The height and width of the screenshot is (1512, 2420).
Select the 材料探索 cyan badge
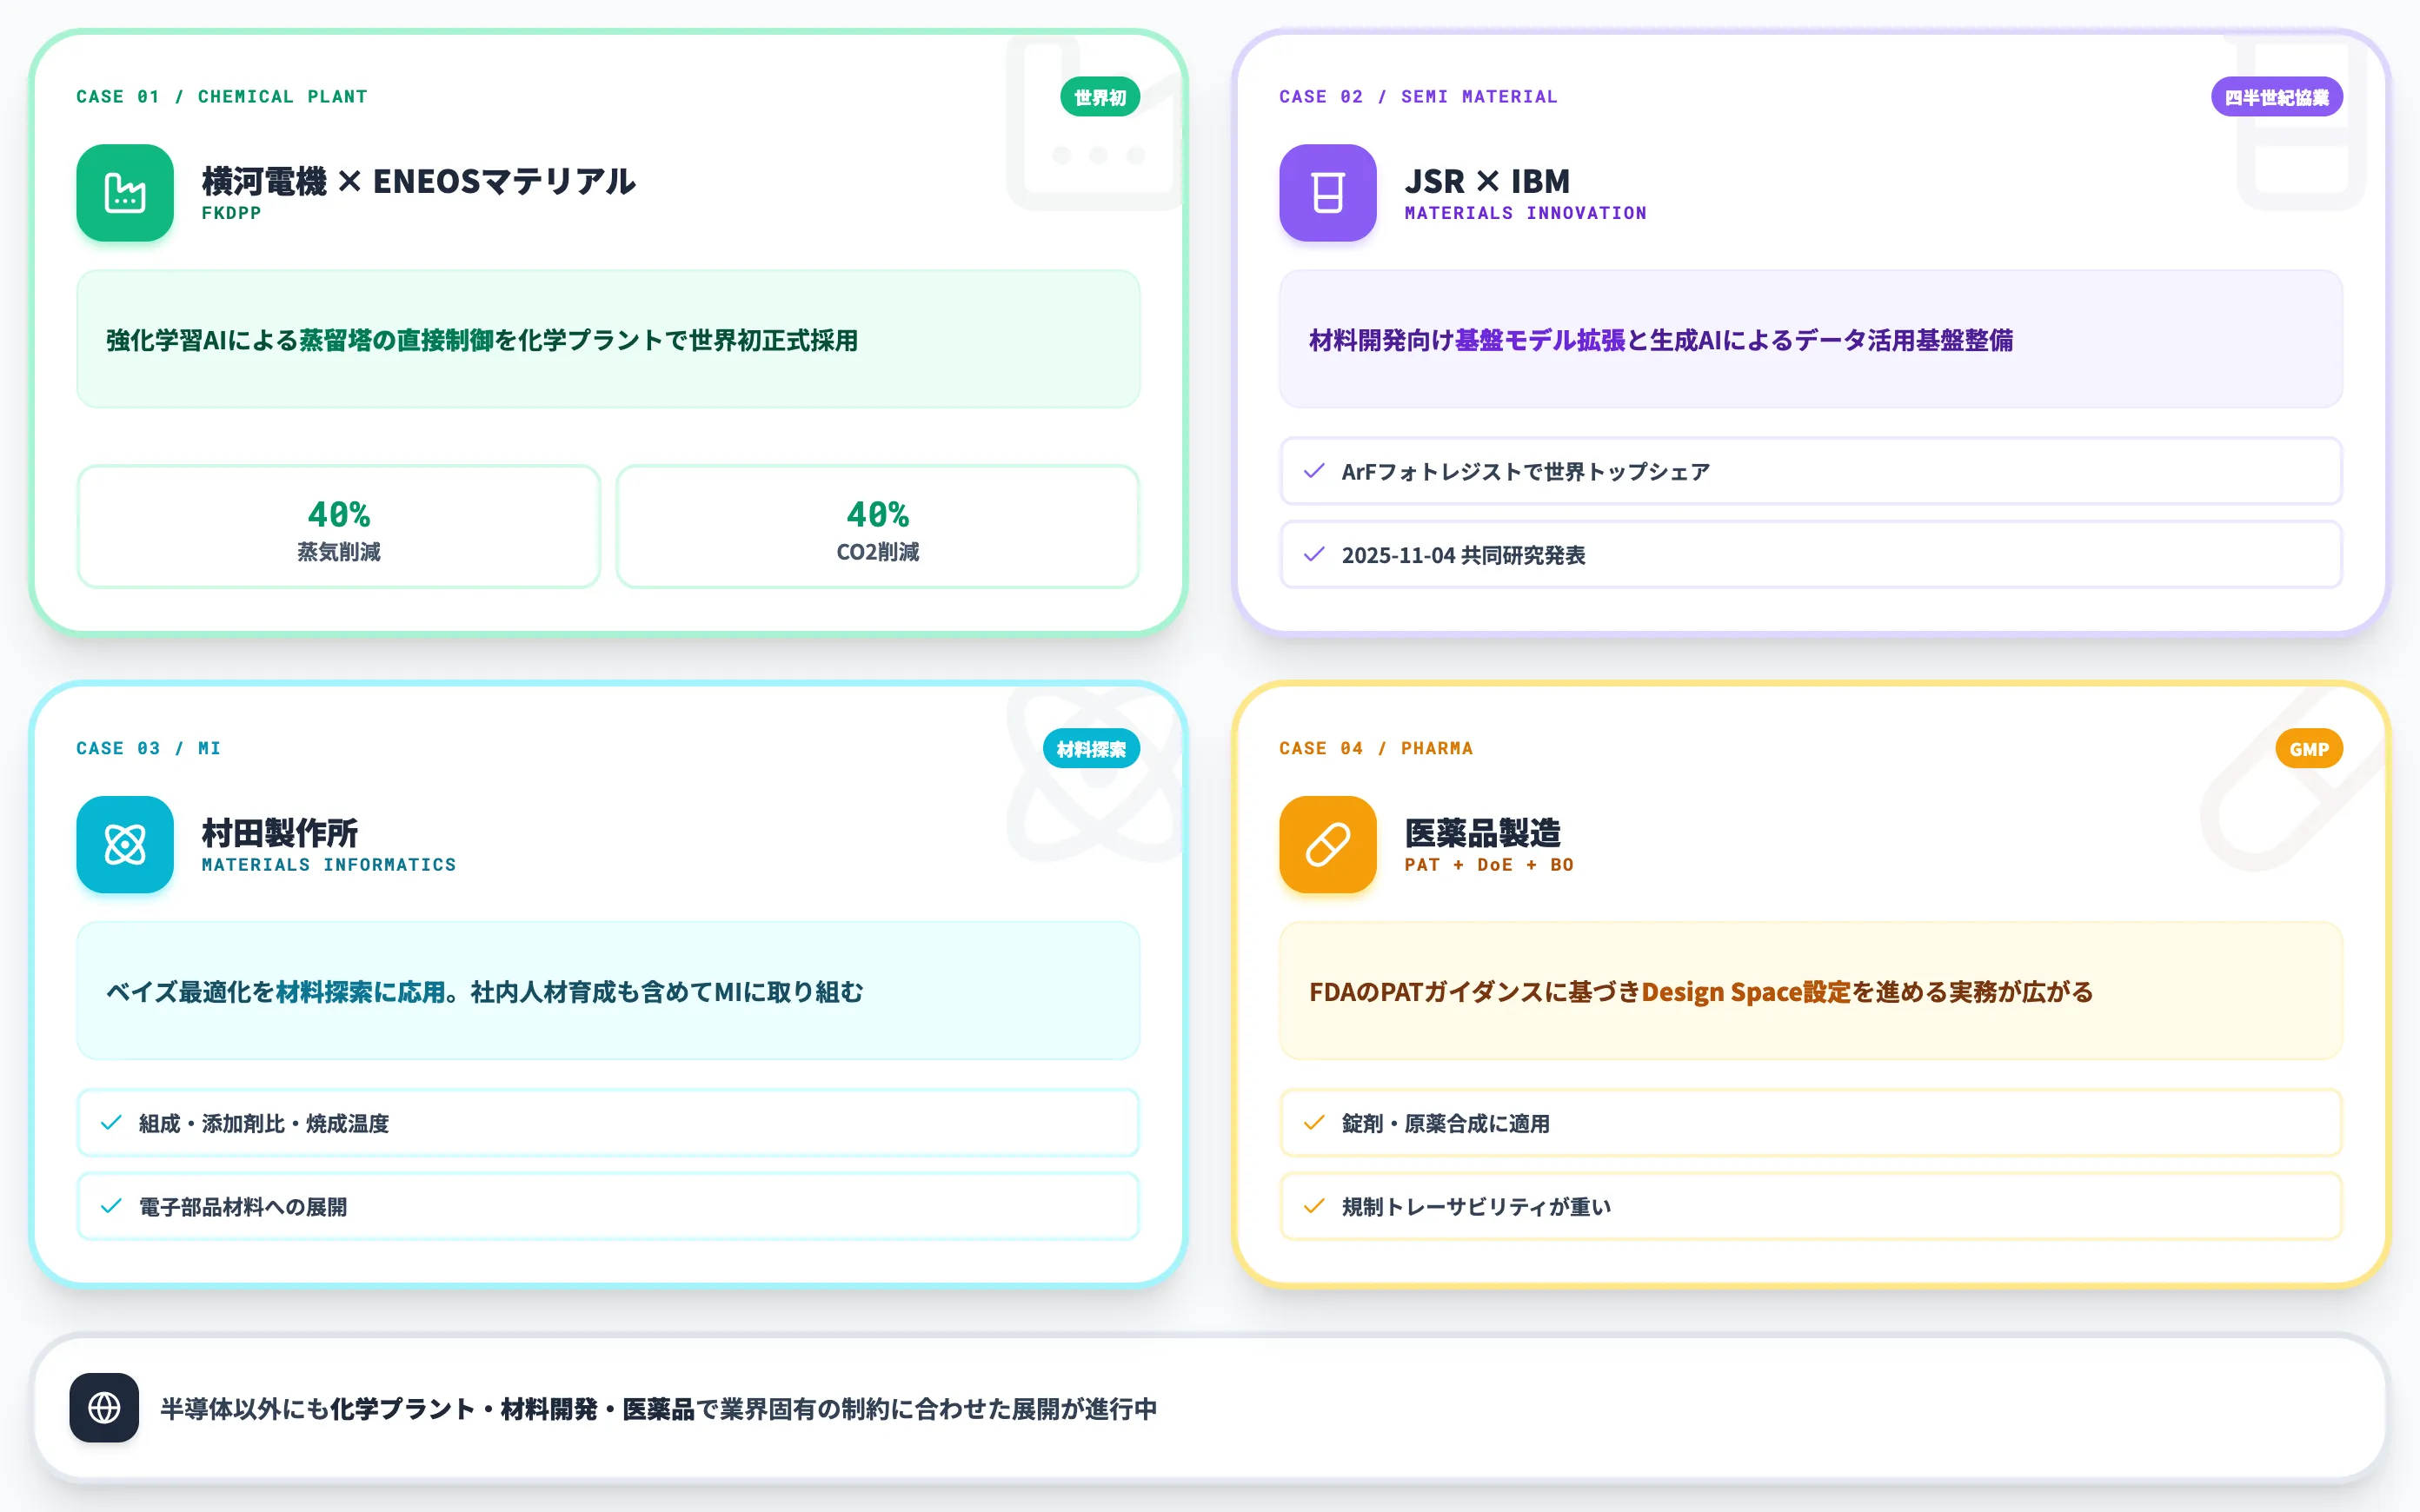[x=1091, y=749]
